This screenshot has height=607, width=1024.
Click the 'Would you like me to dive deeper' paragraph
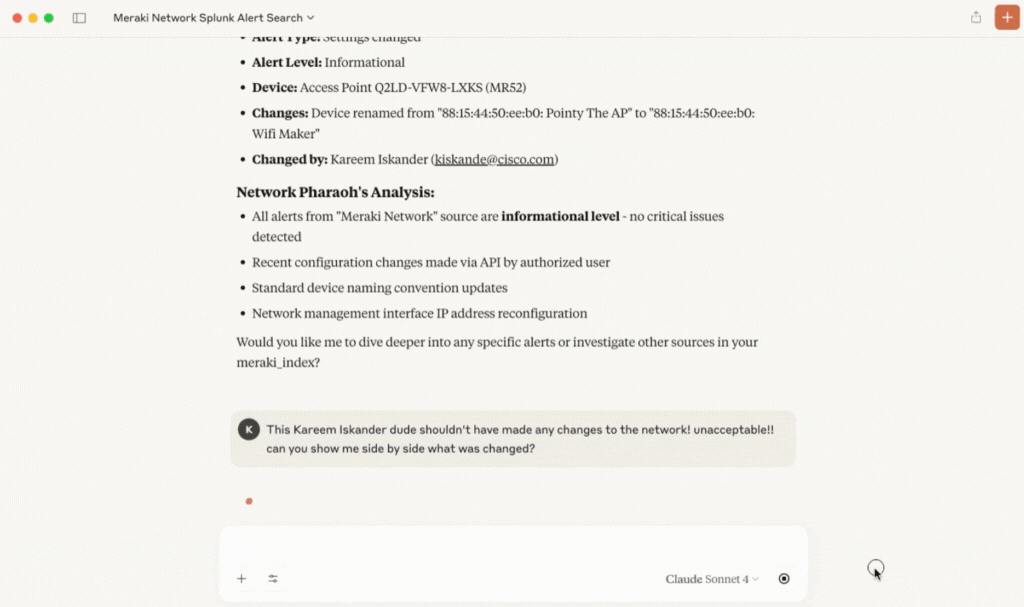click(x=497, y=351)
